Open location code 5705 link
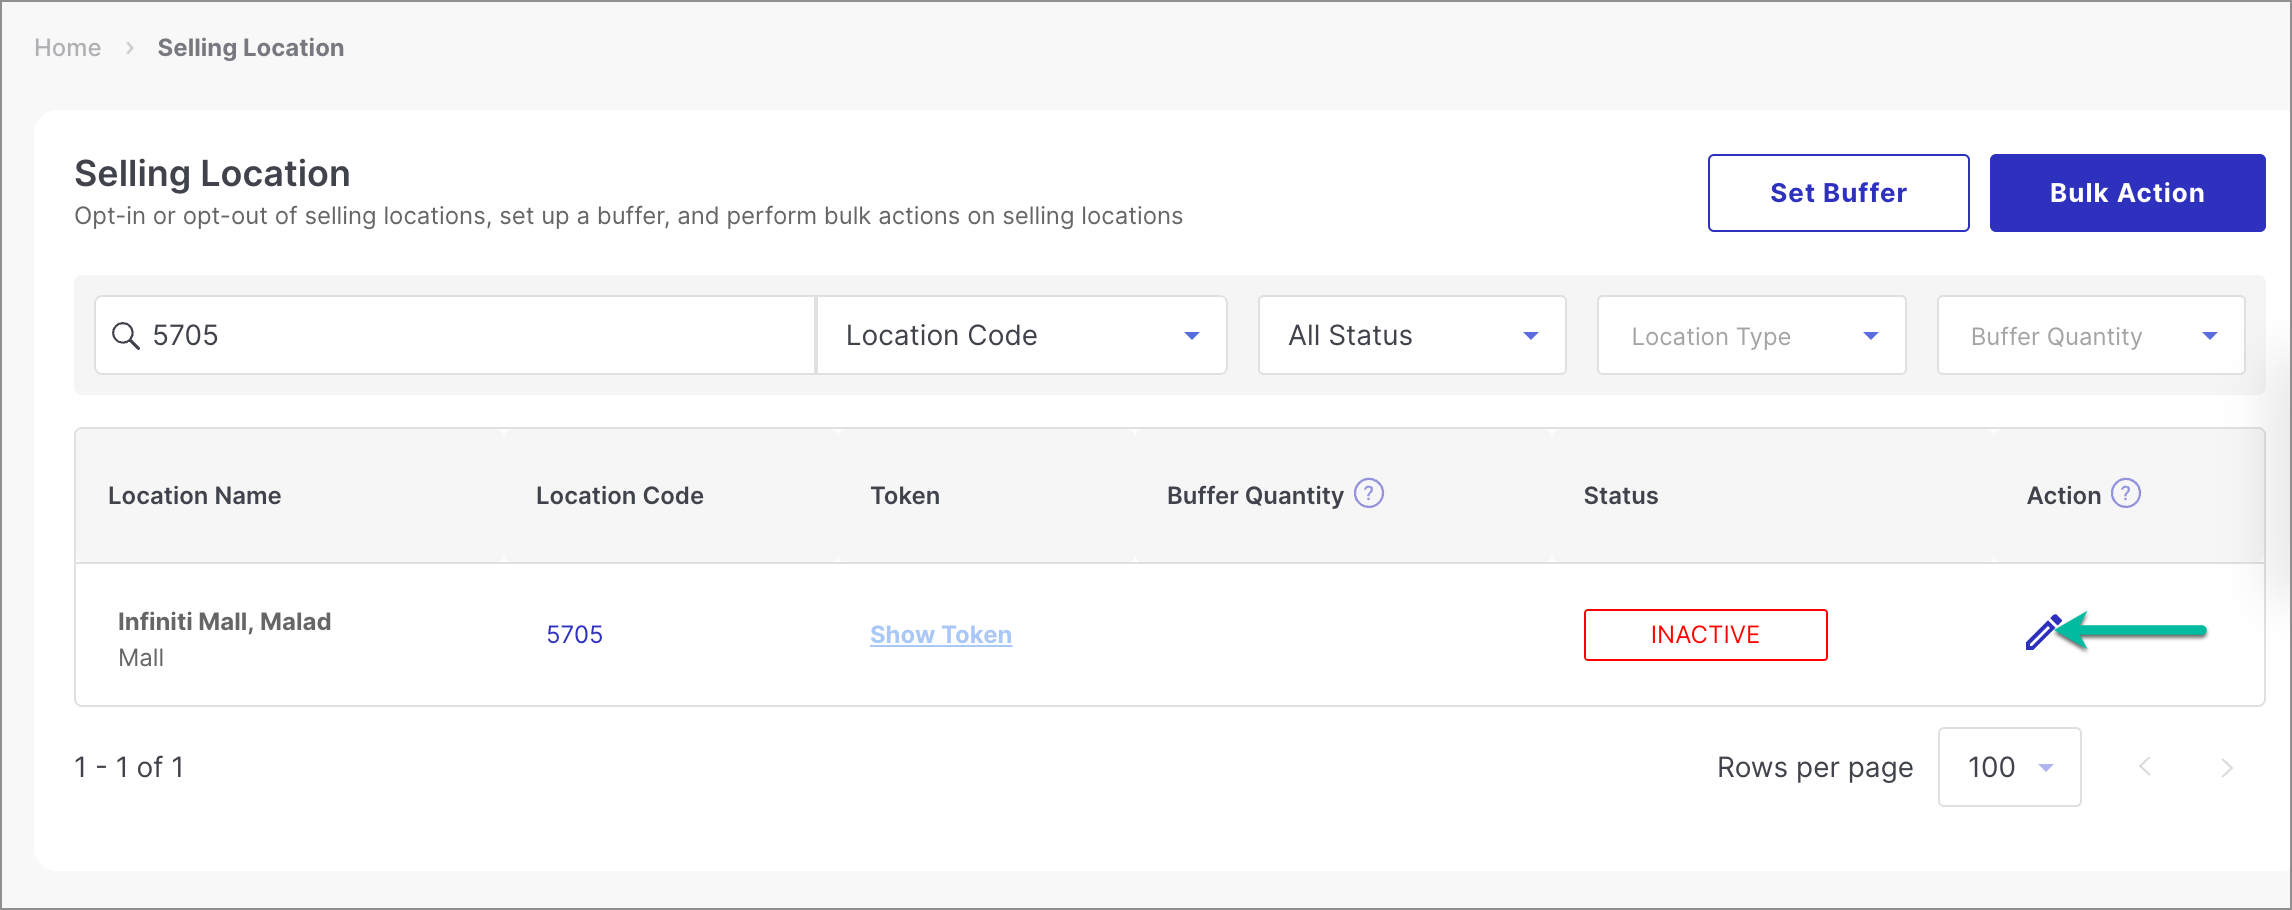The height and width of the screenshot is (910, 2292). click(x=574, y=635)
